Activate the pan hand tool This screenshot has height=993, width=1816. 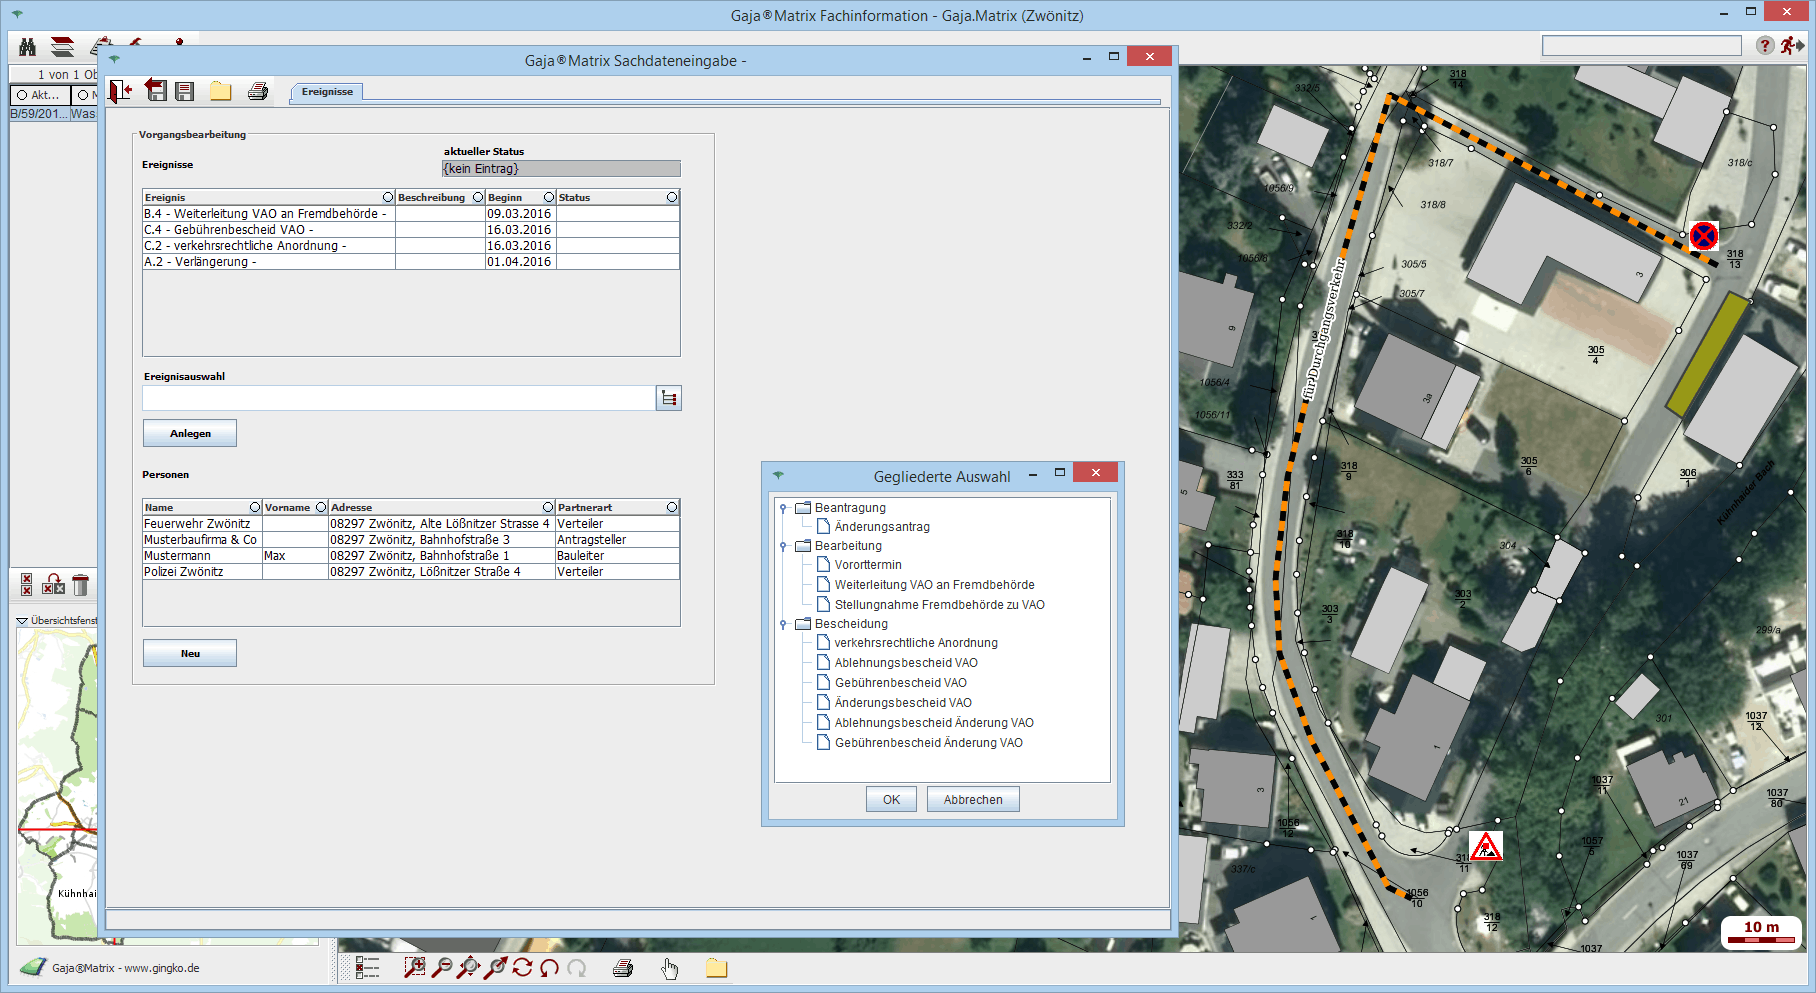coord(669,967)
